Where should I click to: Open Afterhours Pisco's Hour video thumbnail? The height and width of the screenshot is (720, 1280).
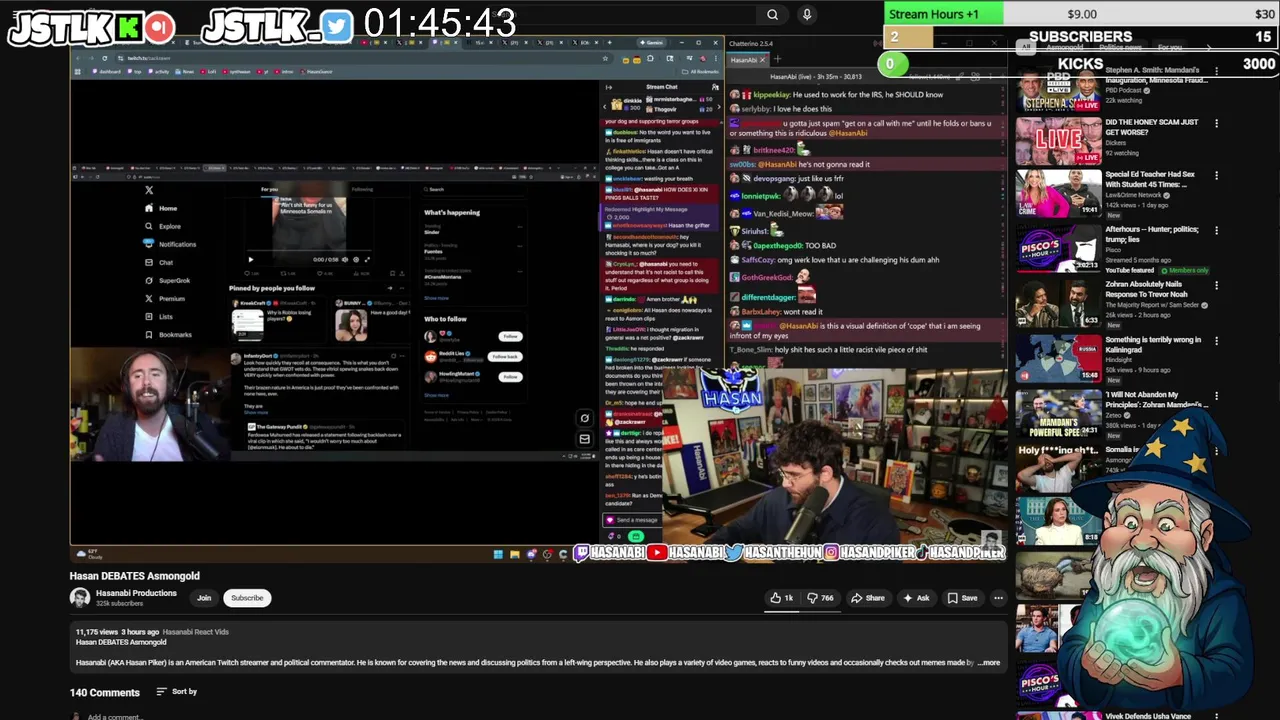(x=1058, y=248)
